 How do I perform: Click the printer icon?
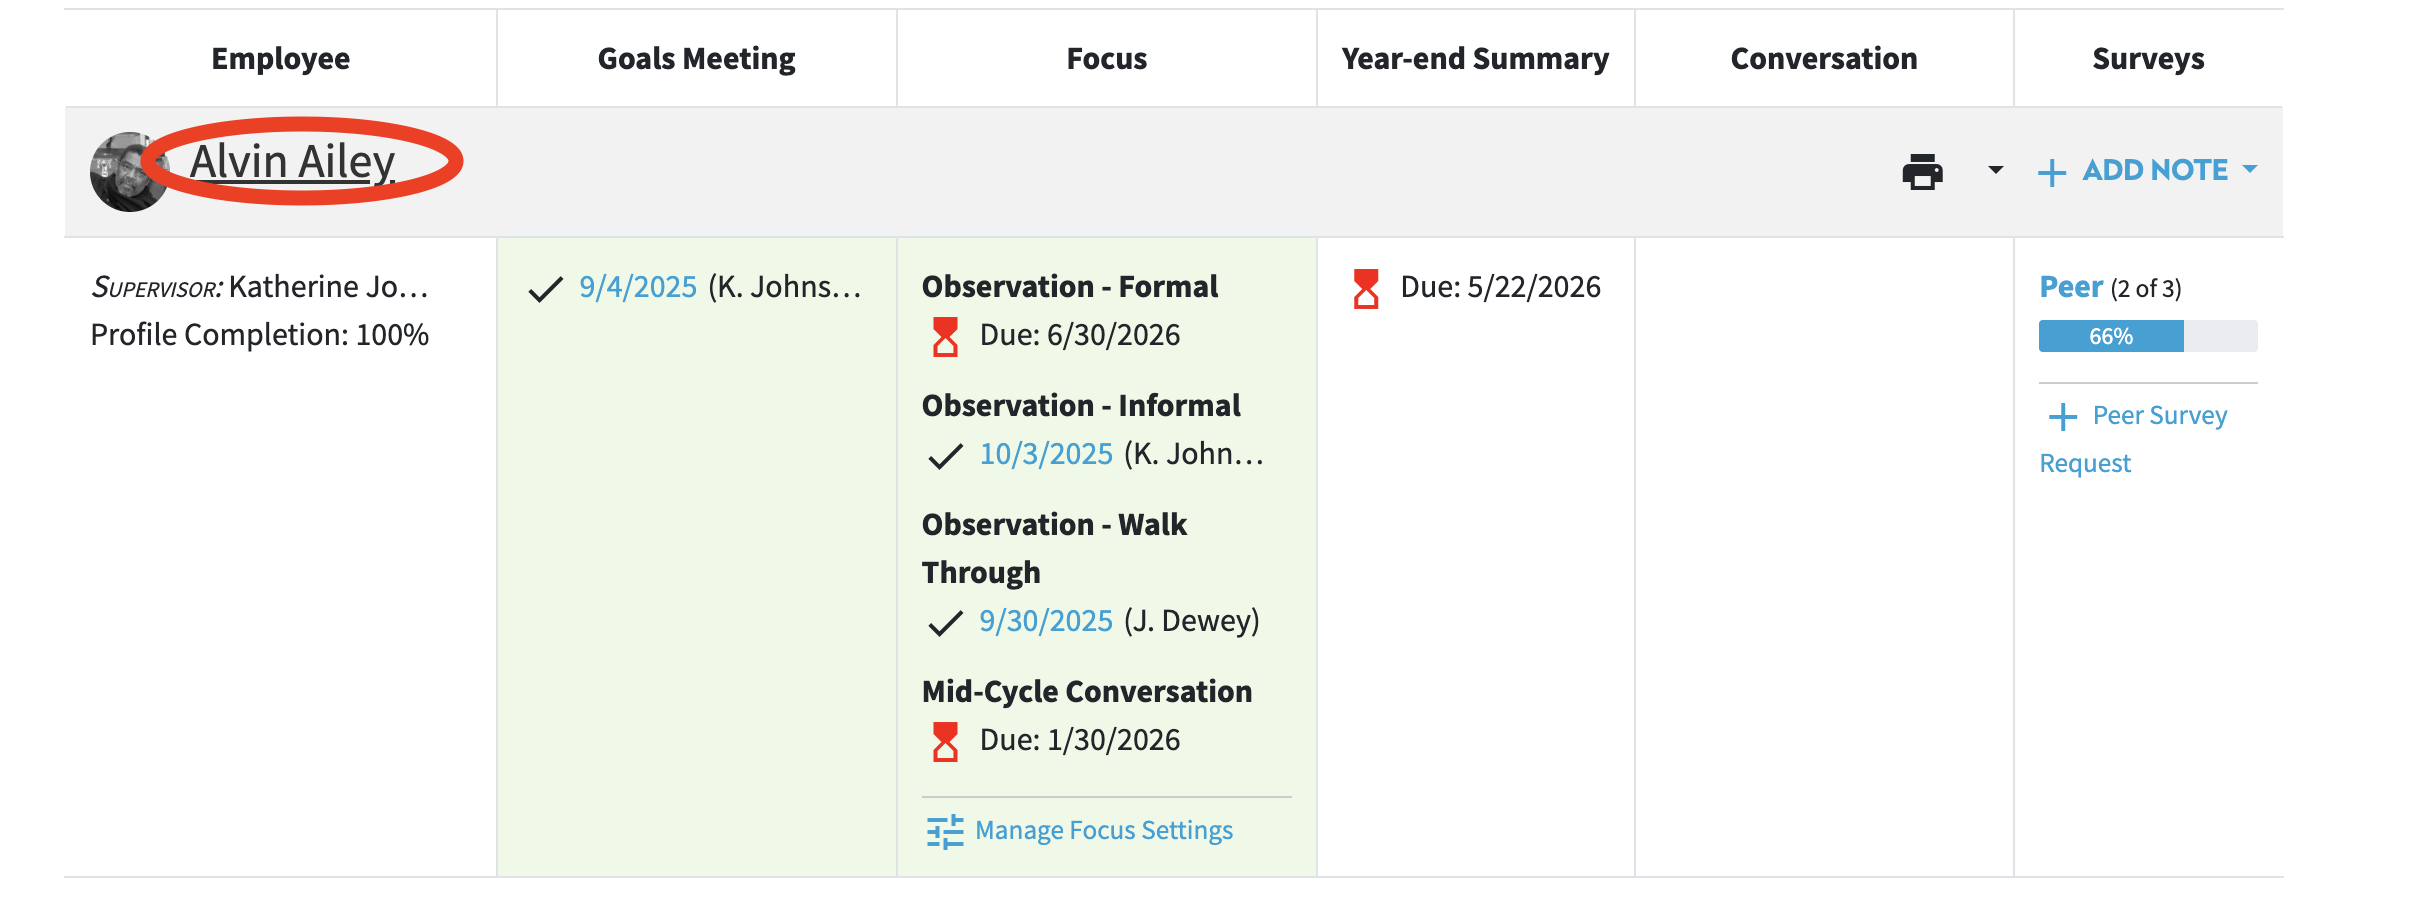(1921, 171)
